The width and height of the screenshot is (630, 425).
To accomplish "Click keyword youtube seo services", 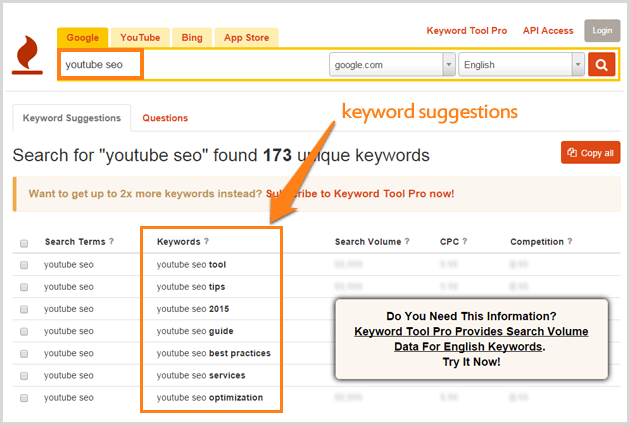I will [x=201, y=375].
